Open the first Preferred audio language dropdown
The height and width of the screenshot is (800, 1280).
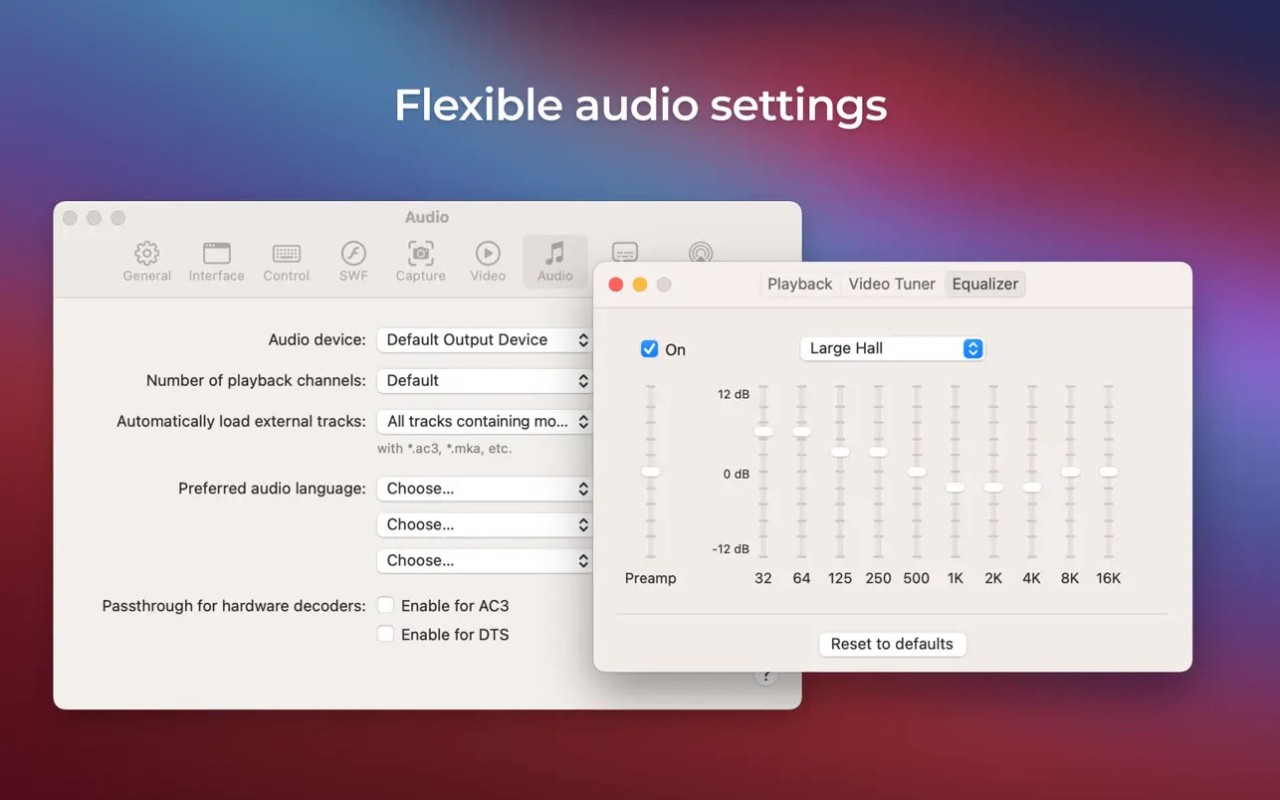tap(485, 489)
